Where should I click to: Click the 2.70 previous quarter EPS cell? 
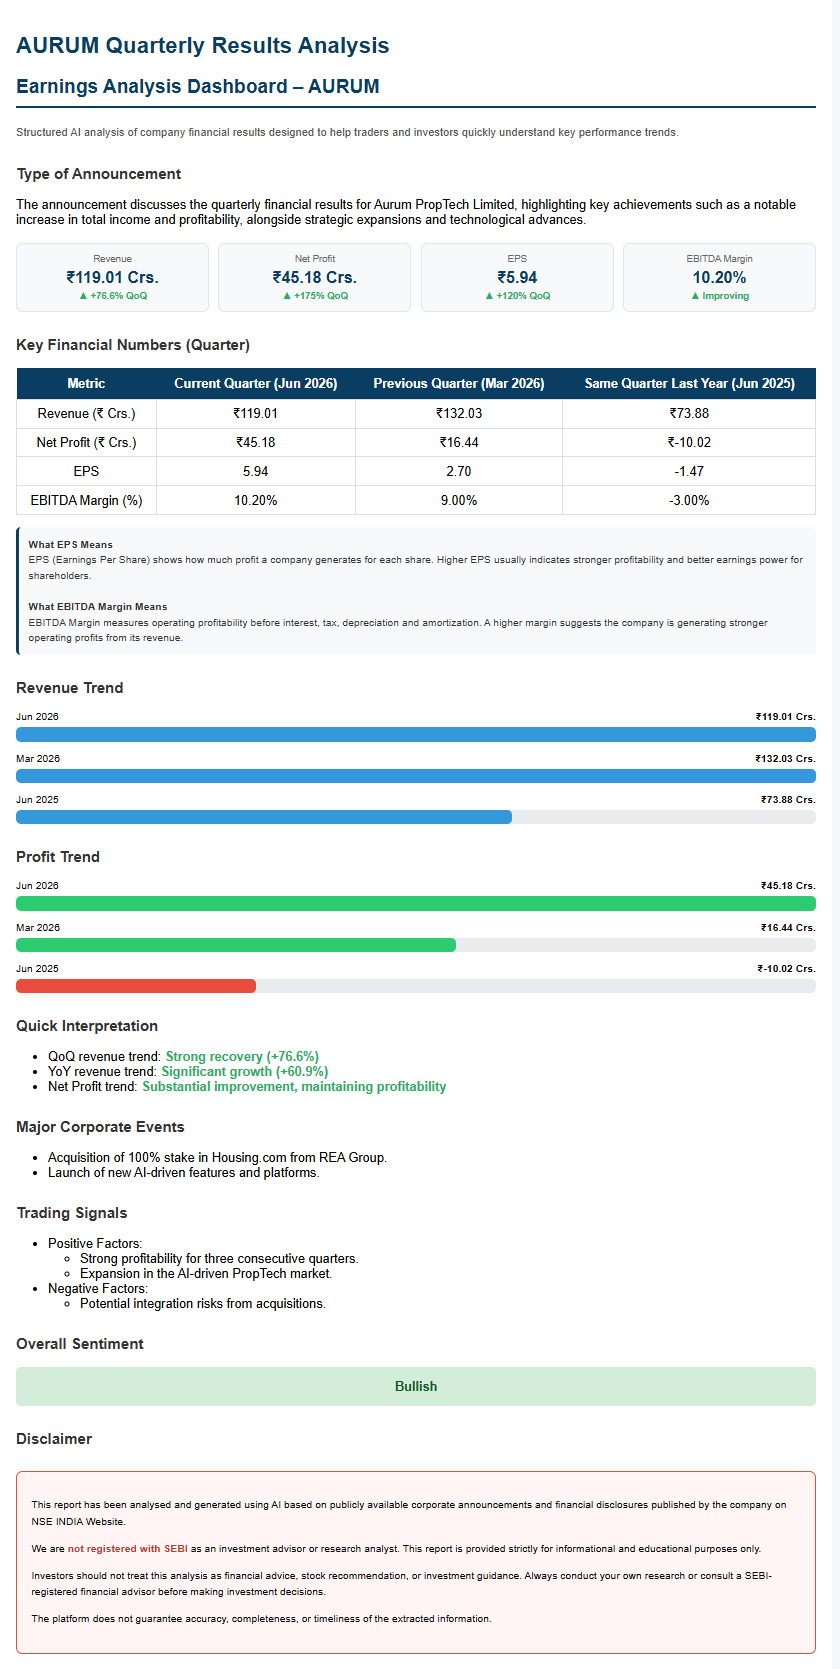click(459, 472)
